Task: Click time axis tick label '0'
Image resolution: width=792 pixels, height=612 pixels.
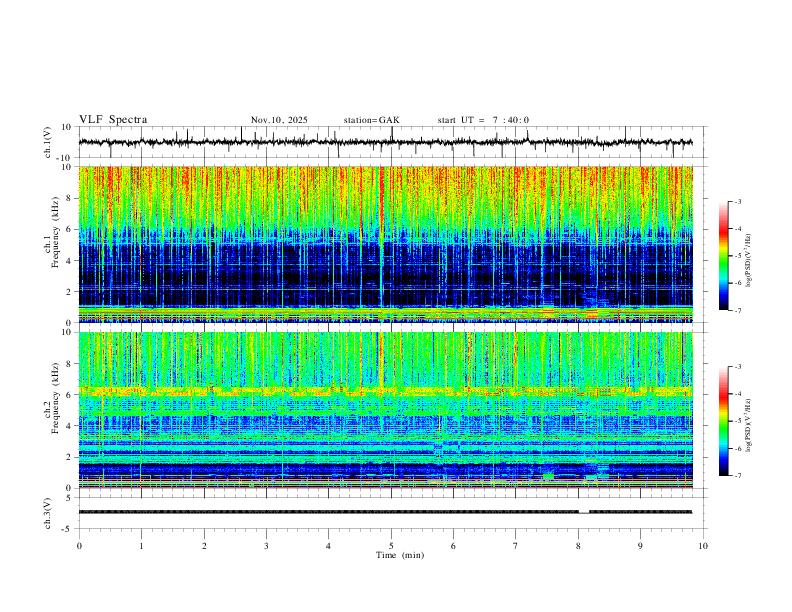Action: click(x=79, y=546)
